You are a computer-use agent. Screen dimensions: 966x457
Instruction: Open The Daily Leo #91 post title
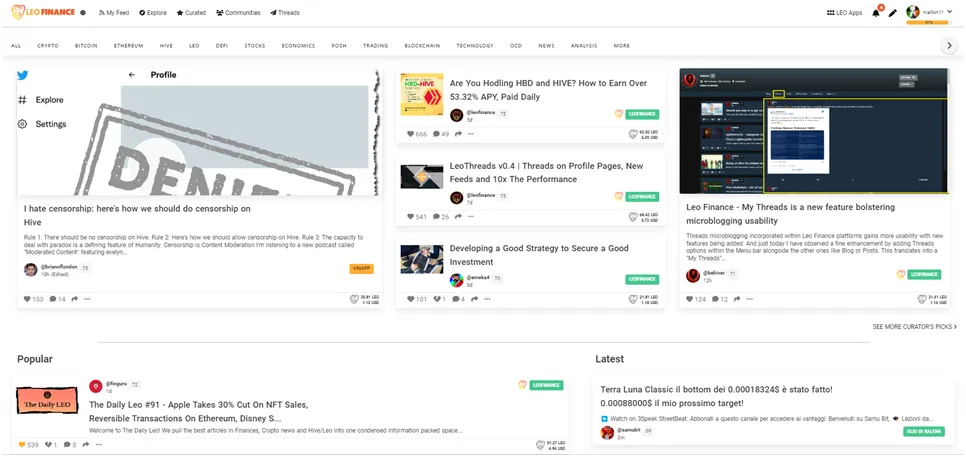coord(199,411)
